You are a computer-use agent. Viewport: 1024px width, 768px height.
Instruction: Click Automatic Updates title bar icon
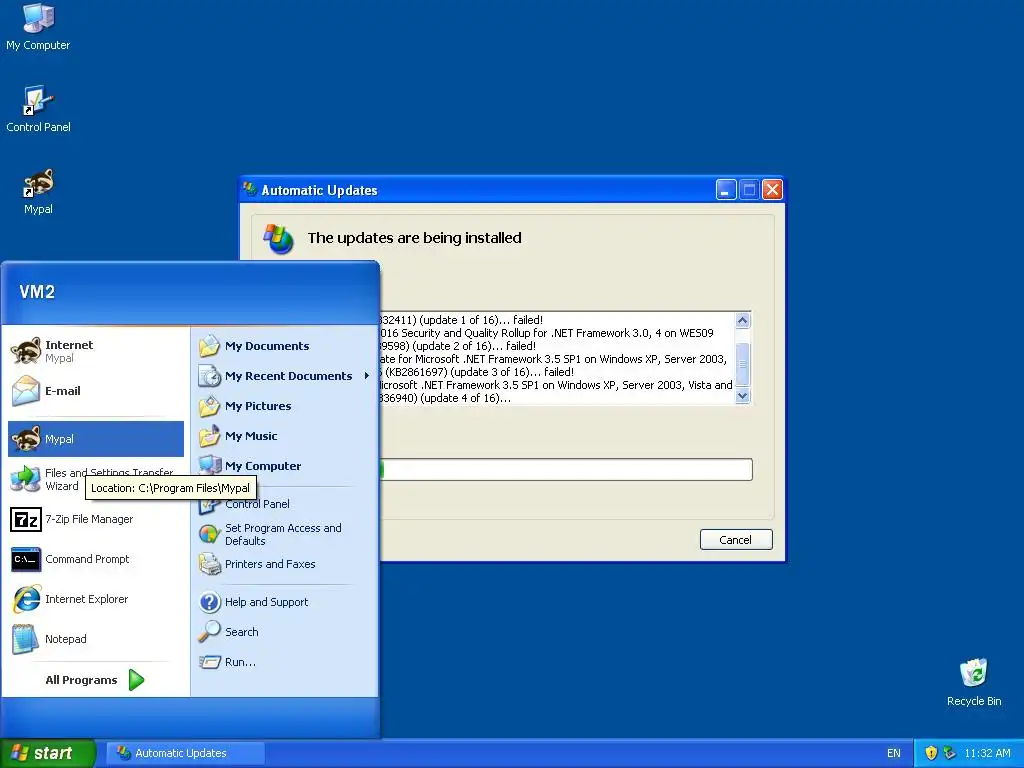pos(249,189)
